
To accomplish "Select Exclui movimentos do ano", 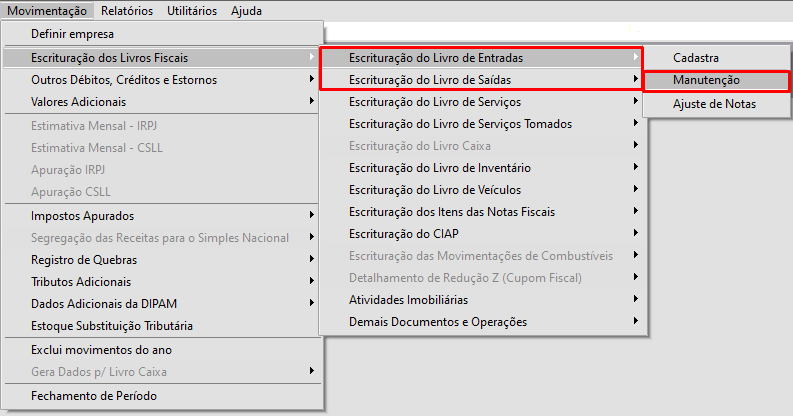I will 163,350.
